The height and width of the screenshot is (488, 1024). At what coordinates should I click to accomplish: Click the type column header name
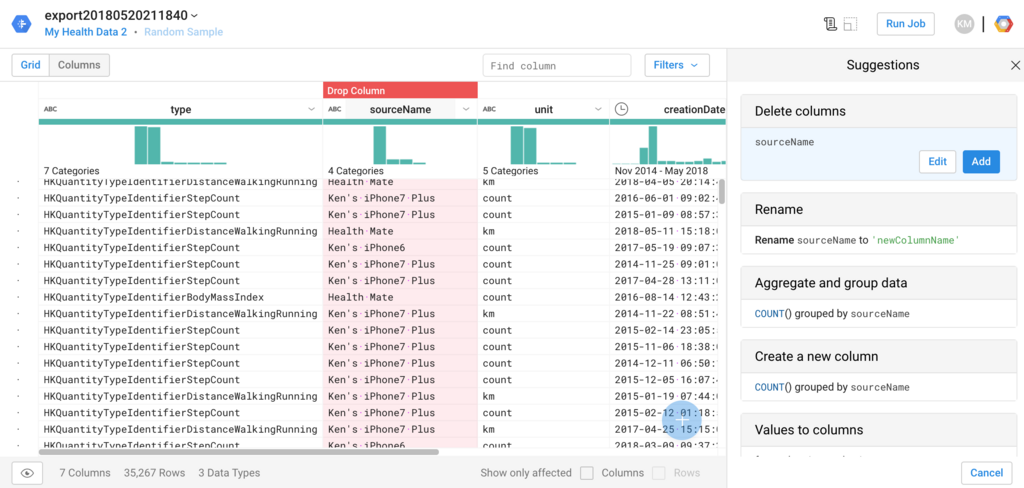coord(181,110)
